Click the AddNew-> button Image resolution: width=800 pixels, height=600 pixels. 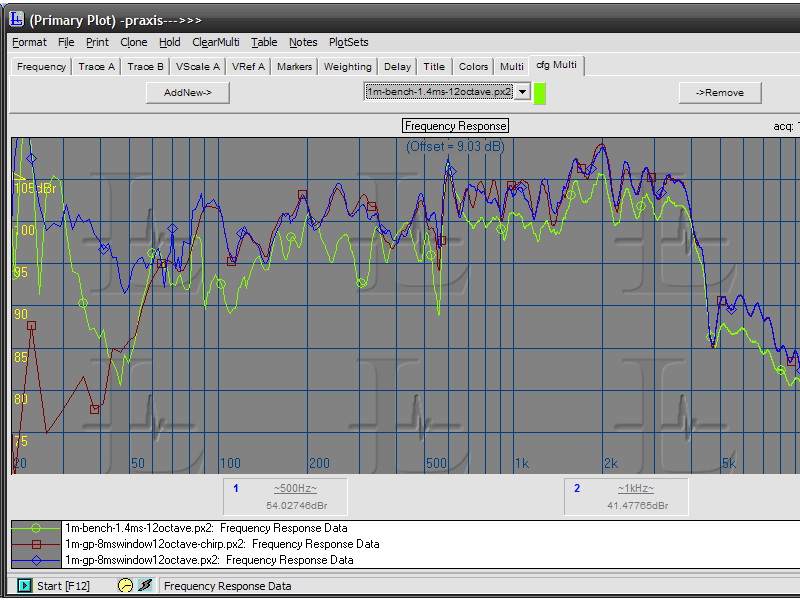pyautogui.click(x=188, y=93)
